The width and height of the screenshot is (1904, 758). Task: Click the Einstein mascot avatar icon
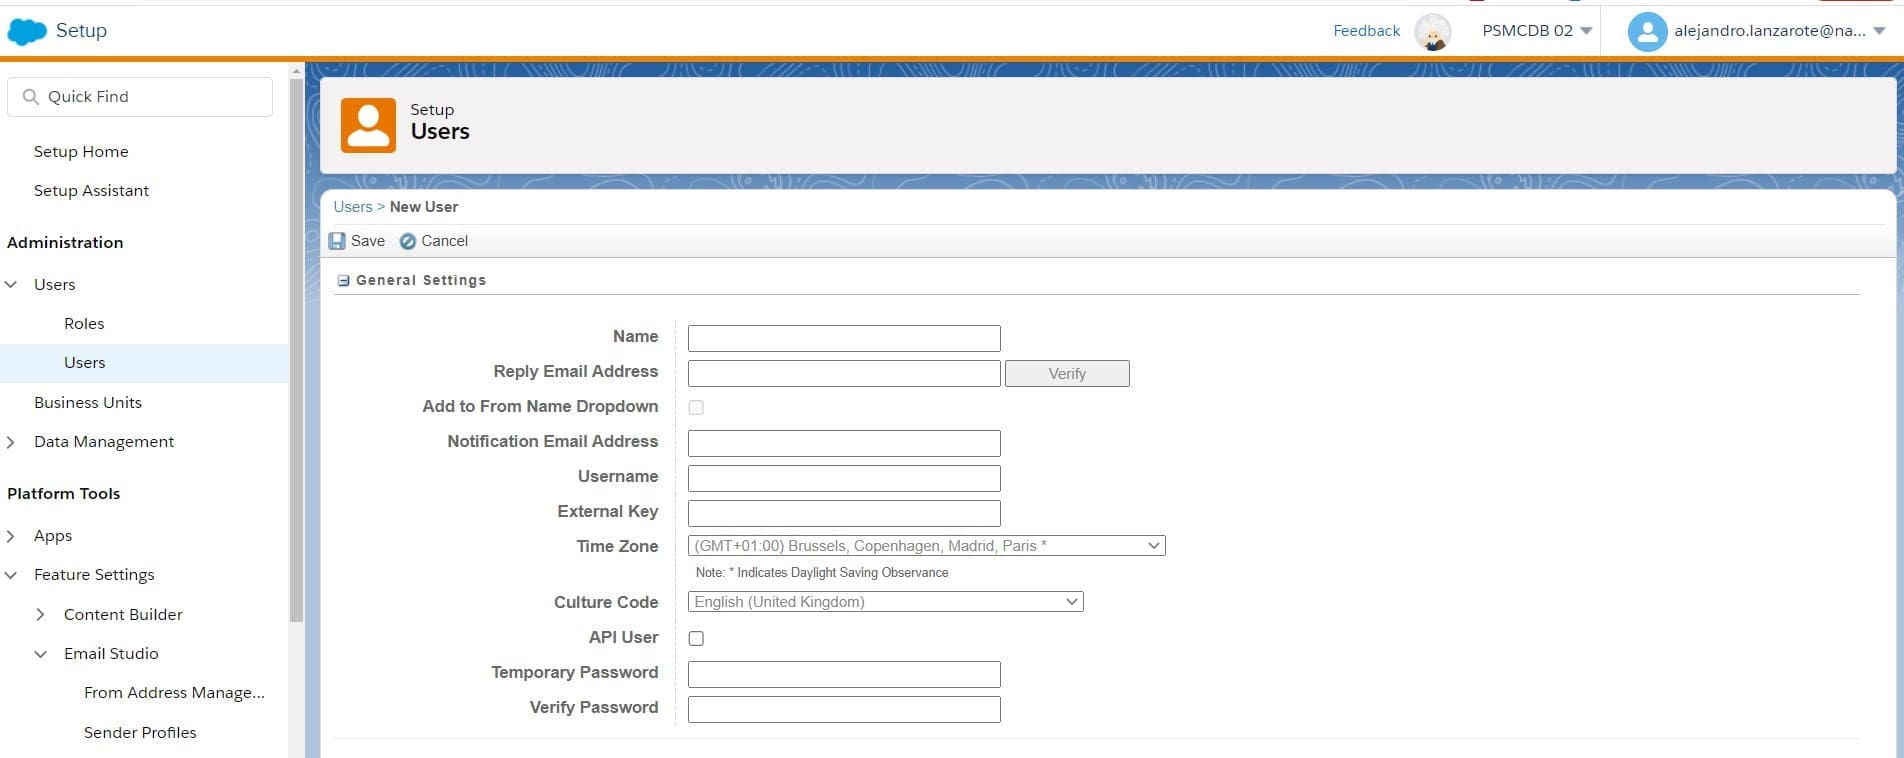pos(1432,32)
